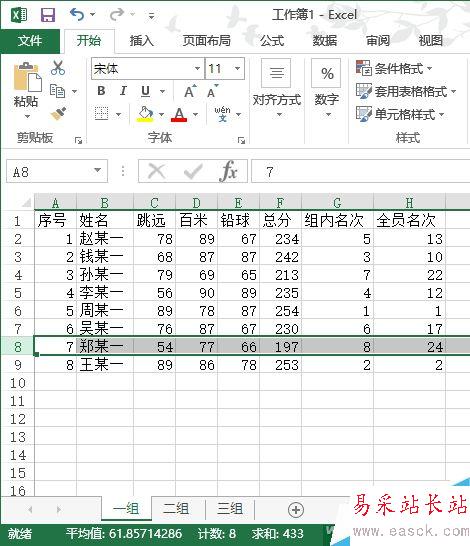Image resolution: width=470 pixels, height=546 pixels.
Task: Open Conditional Formatting menu
Action: pyautogui.click(x=394, y=68)
